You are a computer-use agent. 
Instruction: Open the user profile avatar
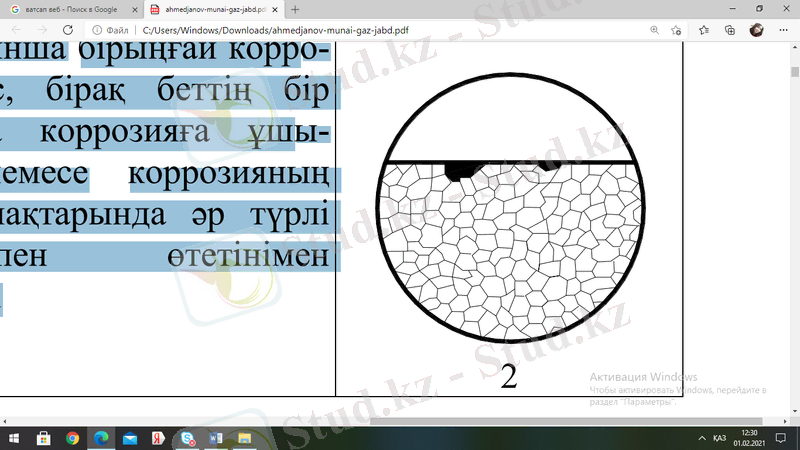coord(757,30)
